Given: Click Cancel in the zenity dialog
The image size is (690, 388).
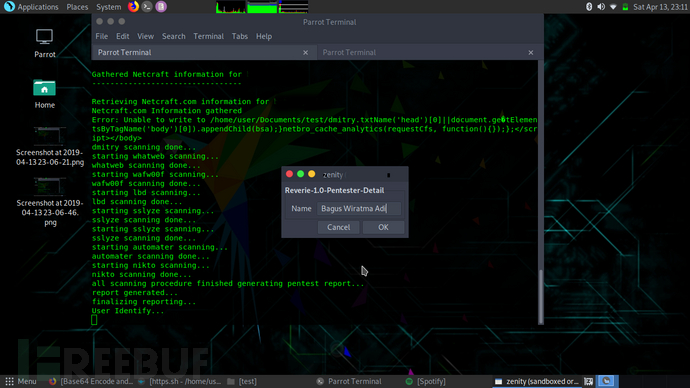Looking at the screenshot, I should pyautogui.click(x=338, y=227).
